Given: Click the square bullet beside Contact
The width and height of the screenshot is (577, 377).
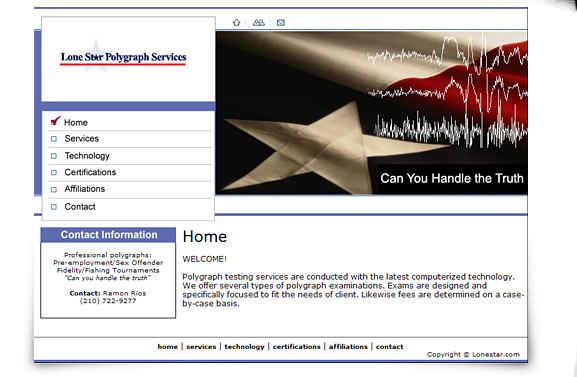Looking at the screenshot, I should (x=54, y=207).
